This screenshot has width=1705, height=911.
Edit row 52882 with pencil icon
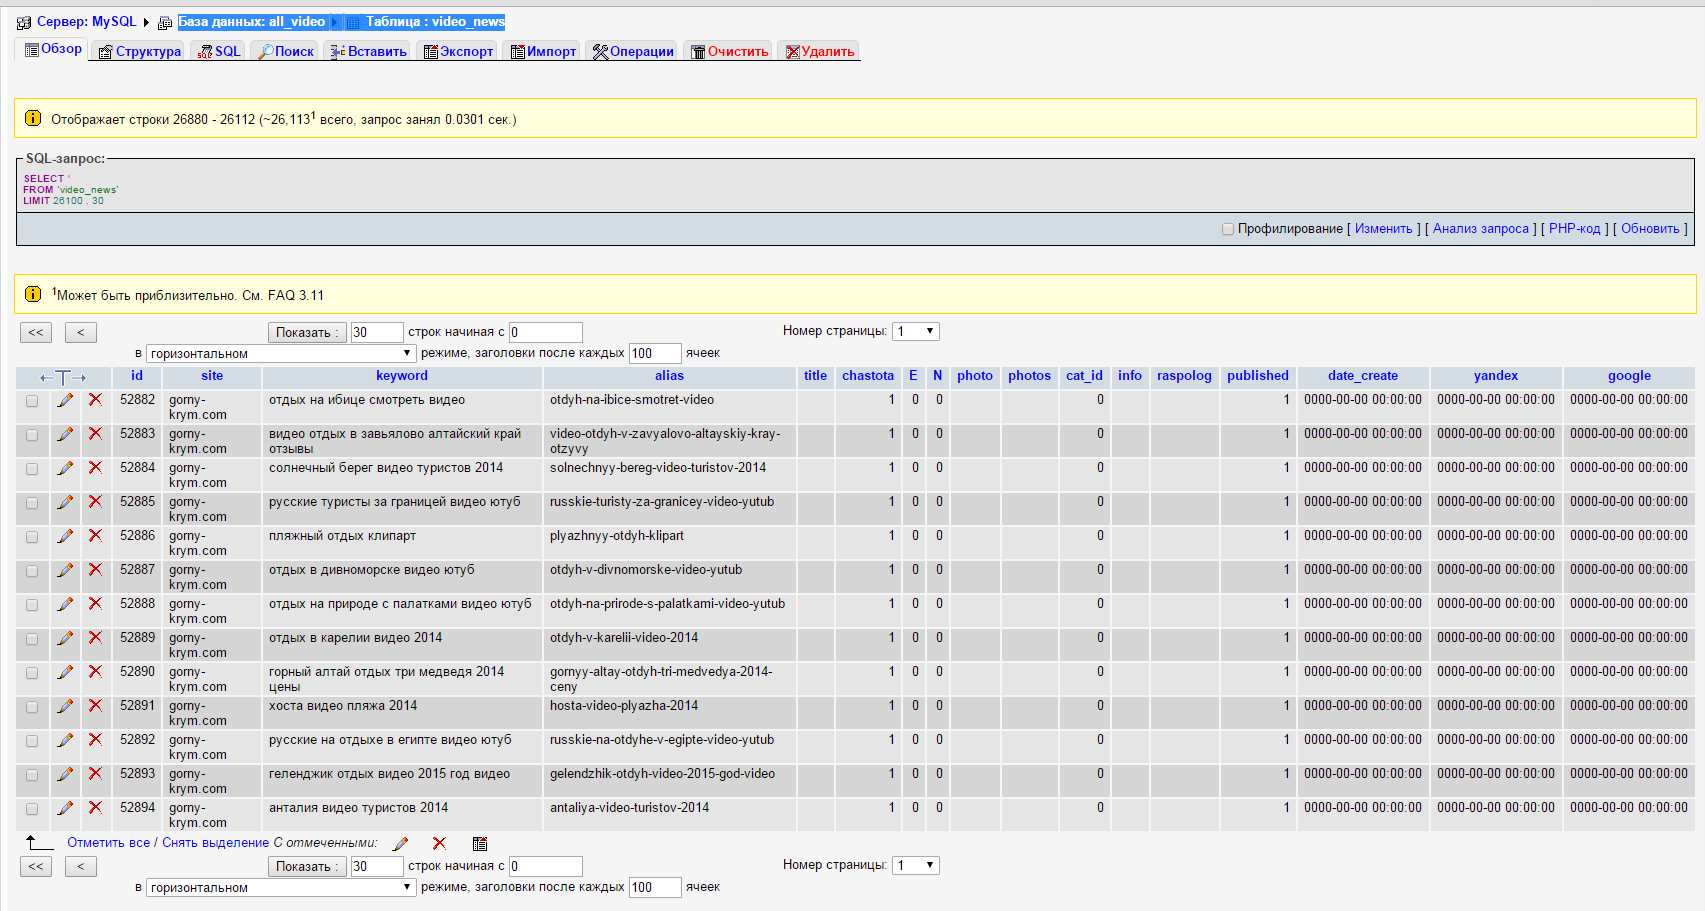coord(65,400)
